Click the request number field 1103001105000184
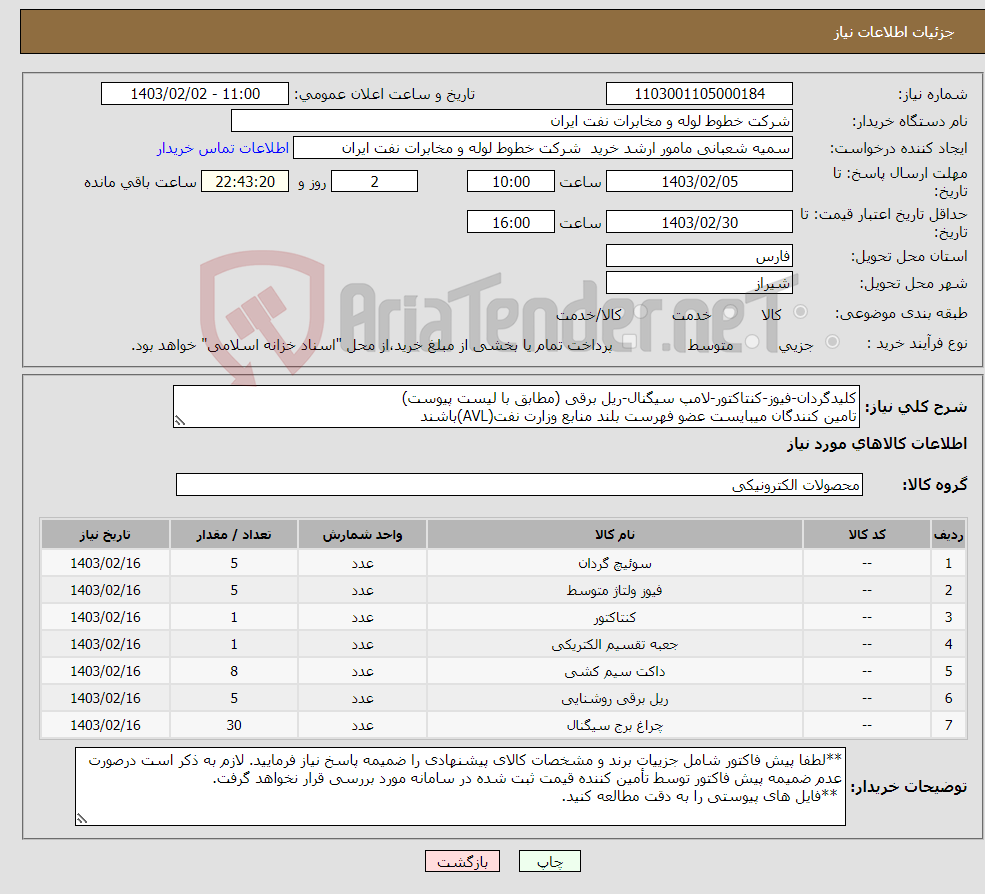This screenshot has height=894, width=985. pyautogui.click(x=699, y=94)
